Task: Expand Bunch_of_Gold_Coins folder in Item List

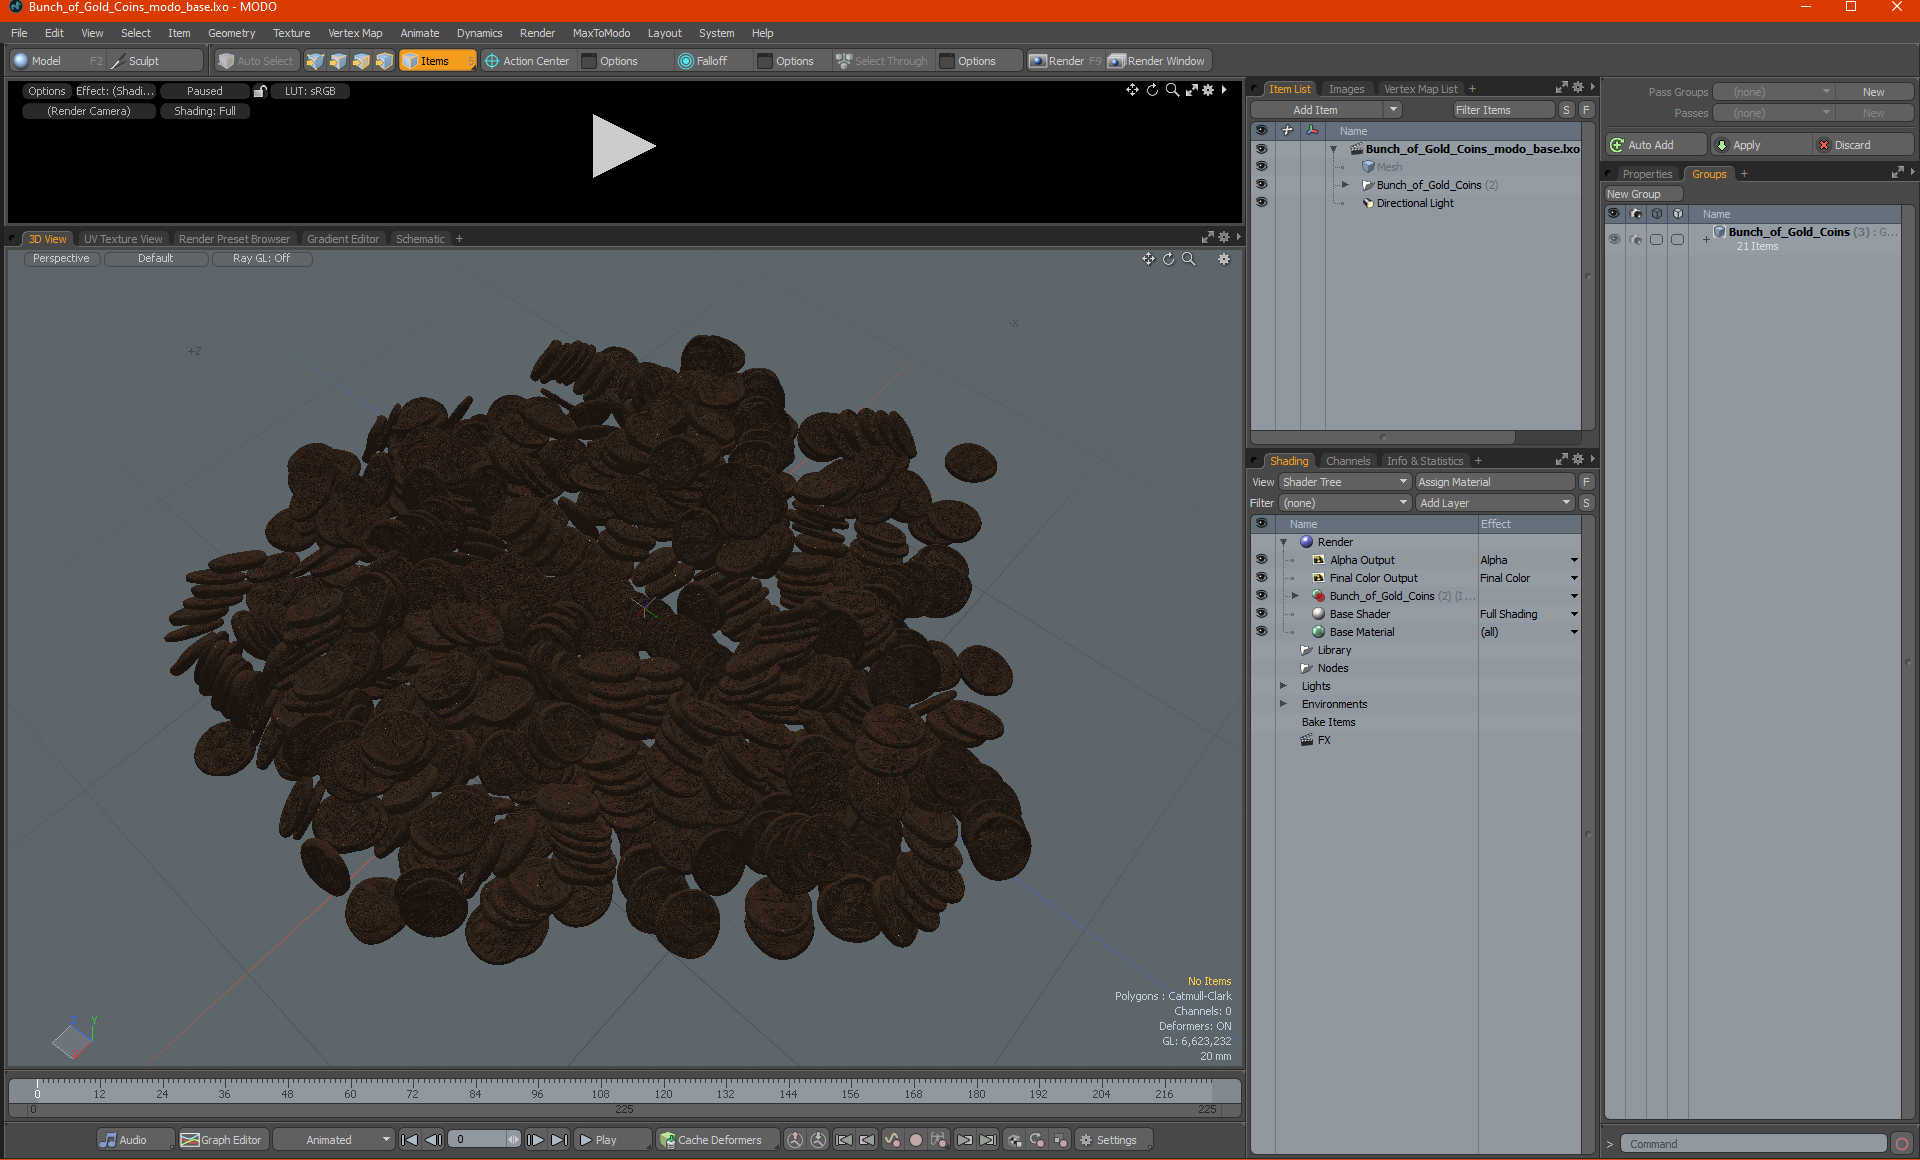Action: [x=1346, y=185]
